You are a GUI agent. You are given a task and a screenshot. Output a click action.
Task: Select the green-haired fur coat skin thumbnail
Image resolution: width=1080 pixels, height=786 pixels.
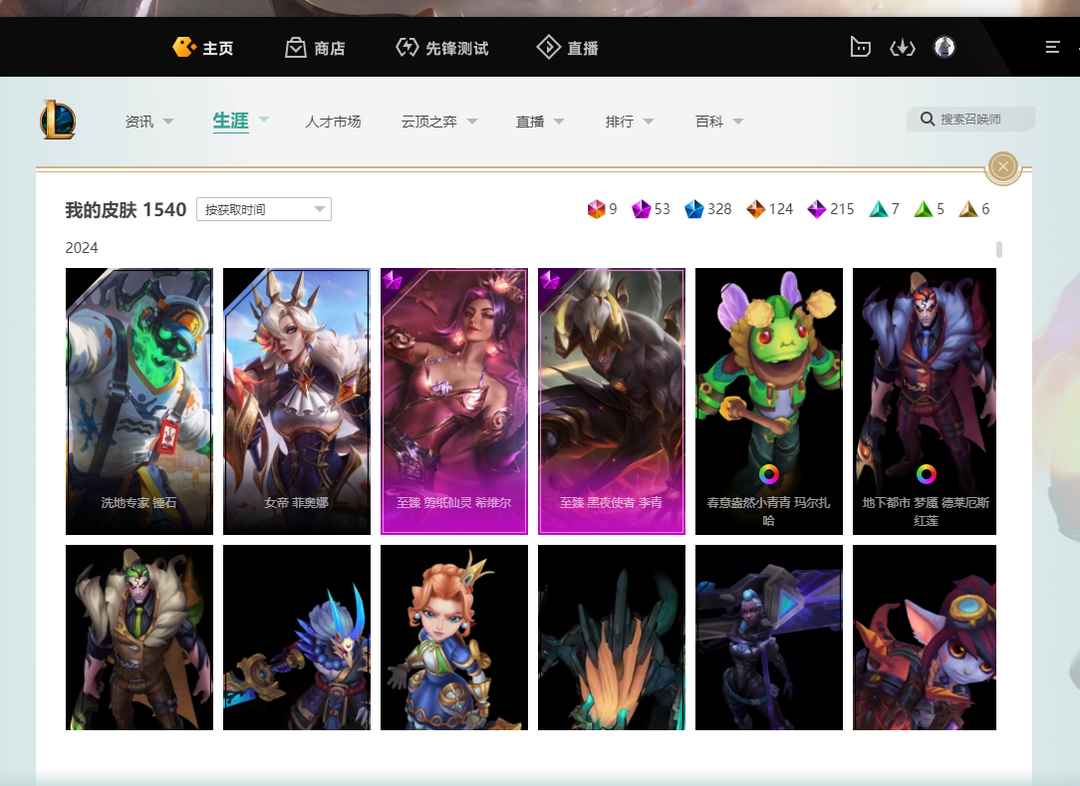(x=139, y=637)
